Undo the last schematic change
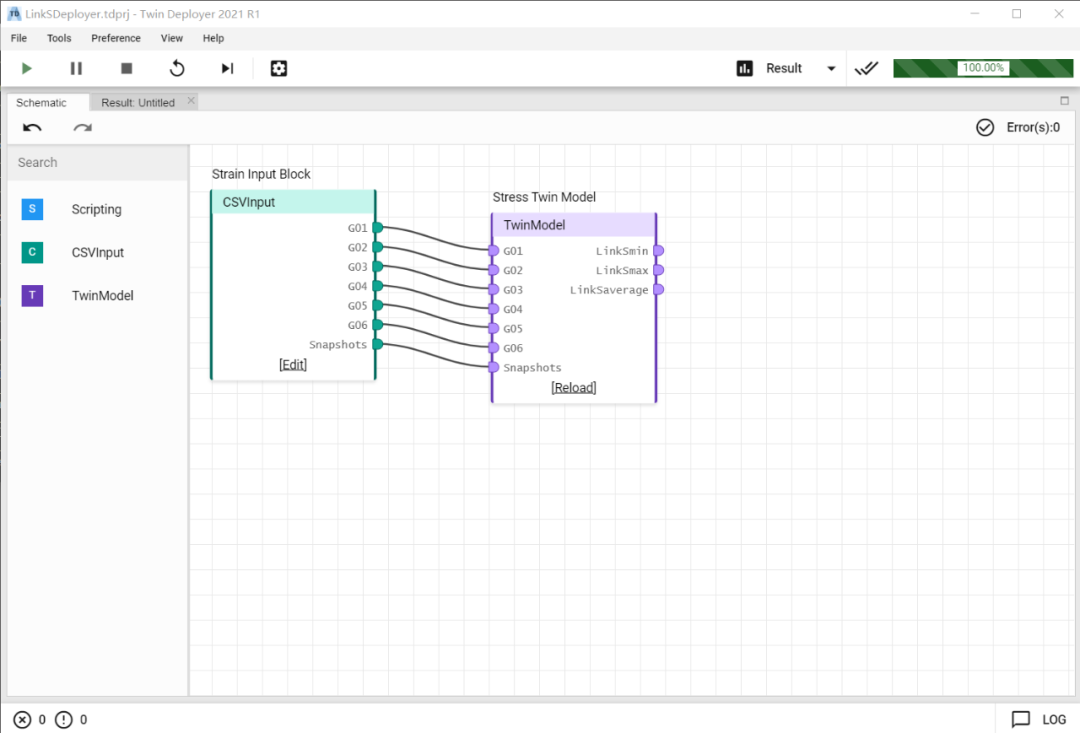The width and height of the screenshot is (1080, 733). pyautogui.click(x=32, y=127)
